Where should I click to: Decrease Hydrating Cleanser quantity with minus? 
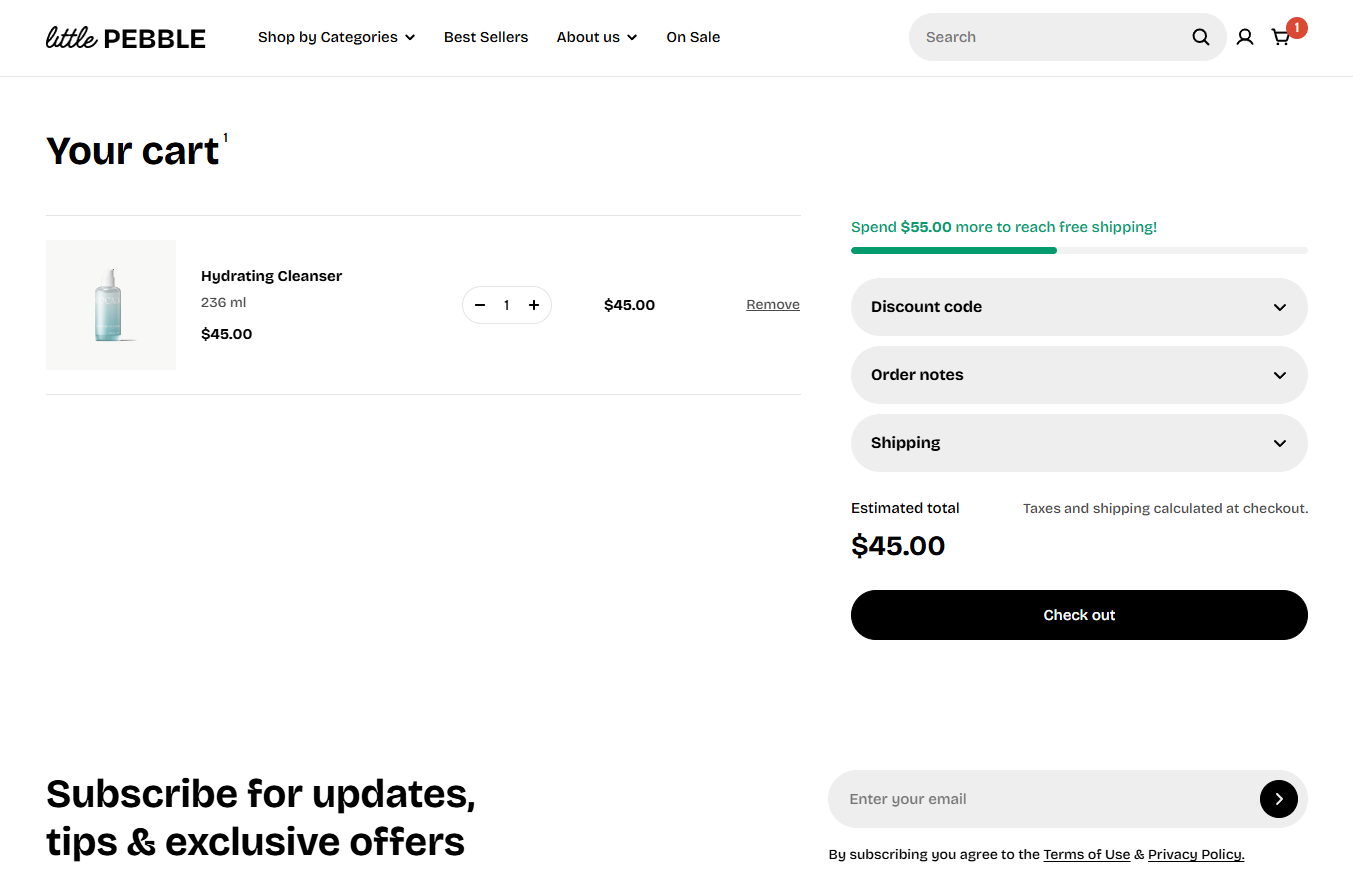point(480,305)
